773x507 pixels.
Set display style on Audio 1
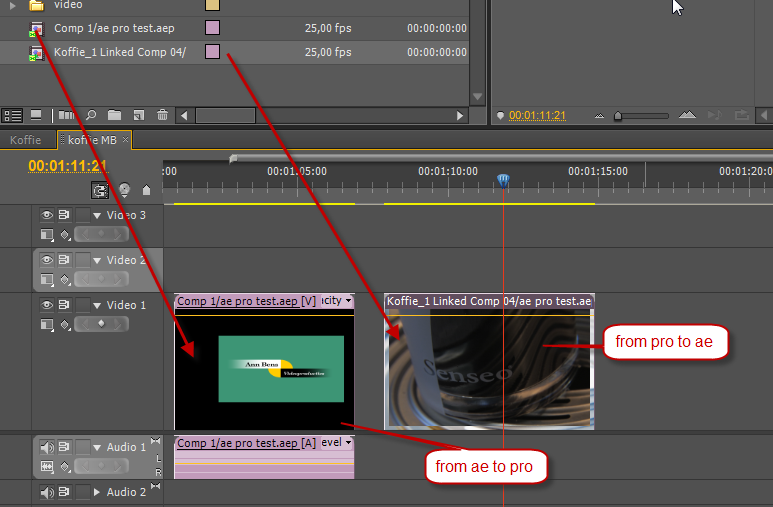pyautogui.click(x=47, y=466)
